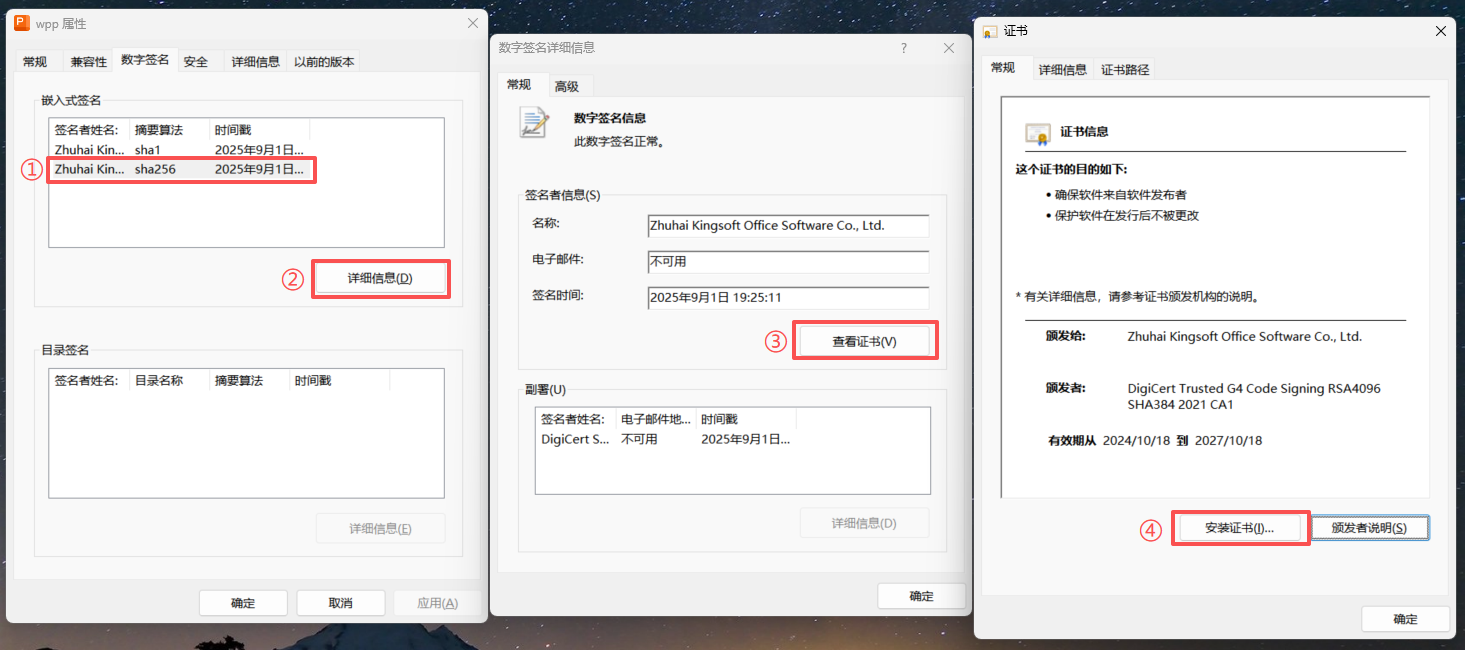Click the 名称 field with Zhuhai Kingsoft

tap(788, 226)
